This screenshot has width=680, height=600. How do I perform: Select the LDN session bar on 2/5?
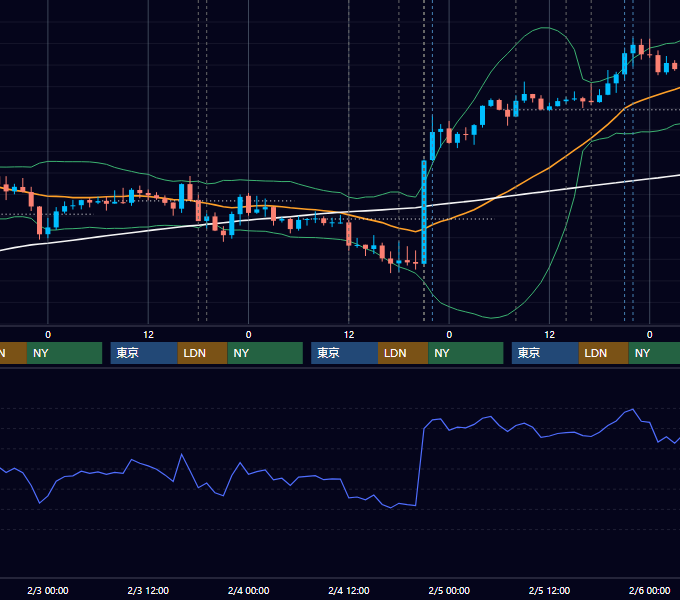(604, 353)
